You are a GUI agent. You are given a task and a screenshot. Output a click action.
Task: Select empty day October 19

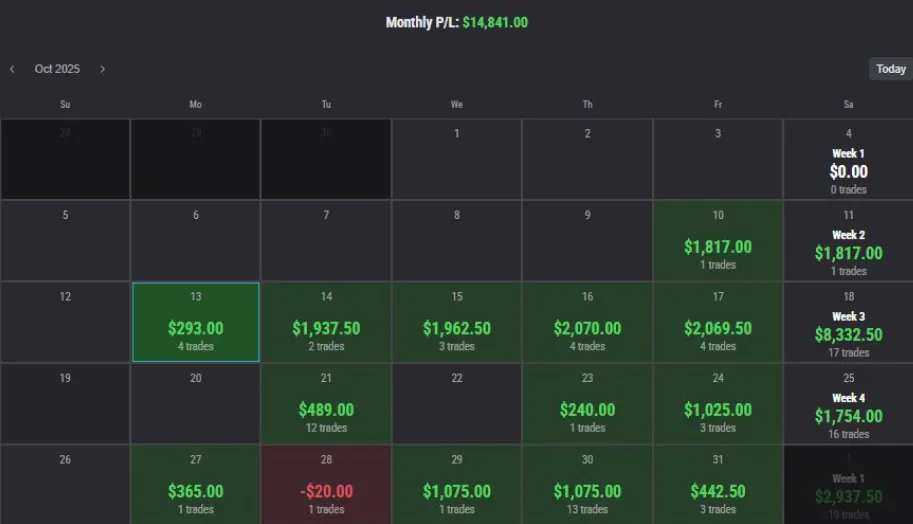(65, 403)
